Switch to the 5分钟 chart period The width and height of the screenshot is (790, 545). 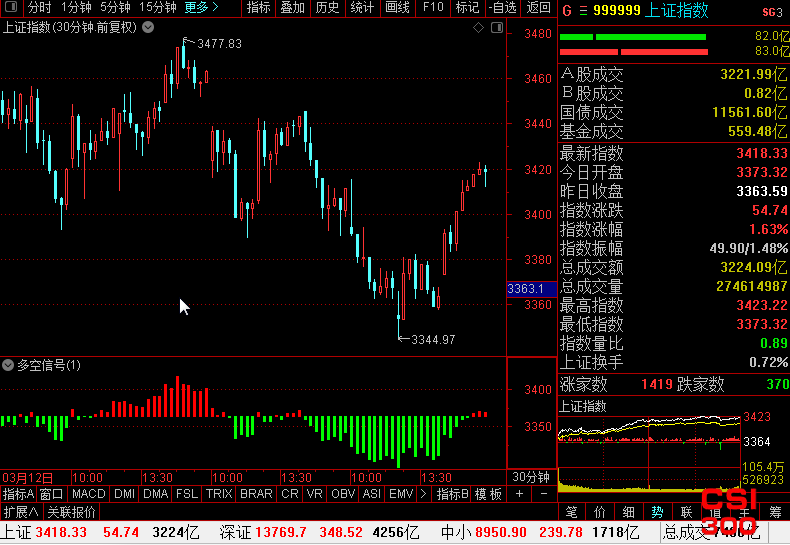[115, 7]
